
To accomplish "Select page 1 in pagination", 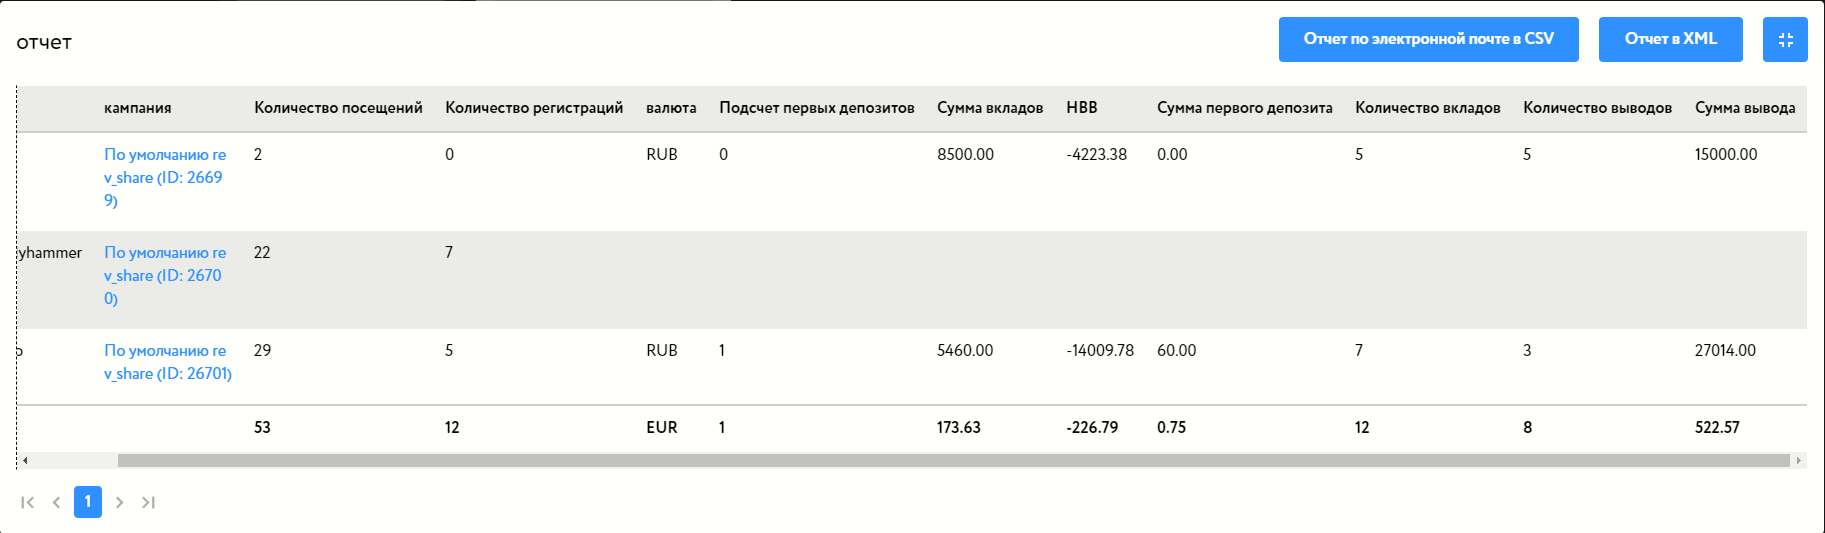I will tap(88, 502).
